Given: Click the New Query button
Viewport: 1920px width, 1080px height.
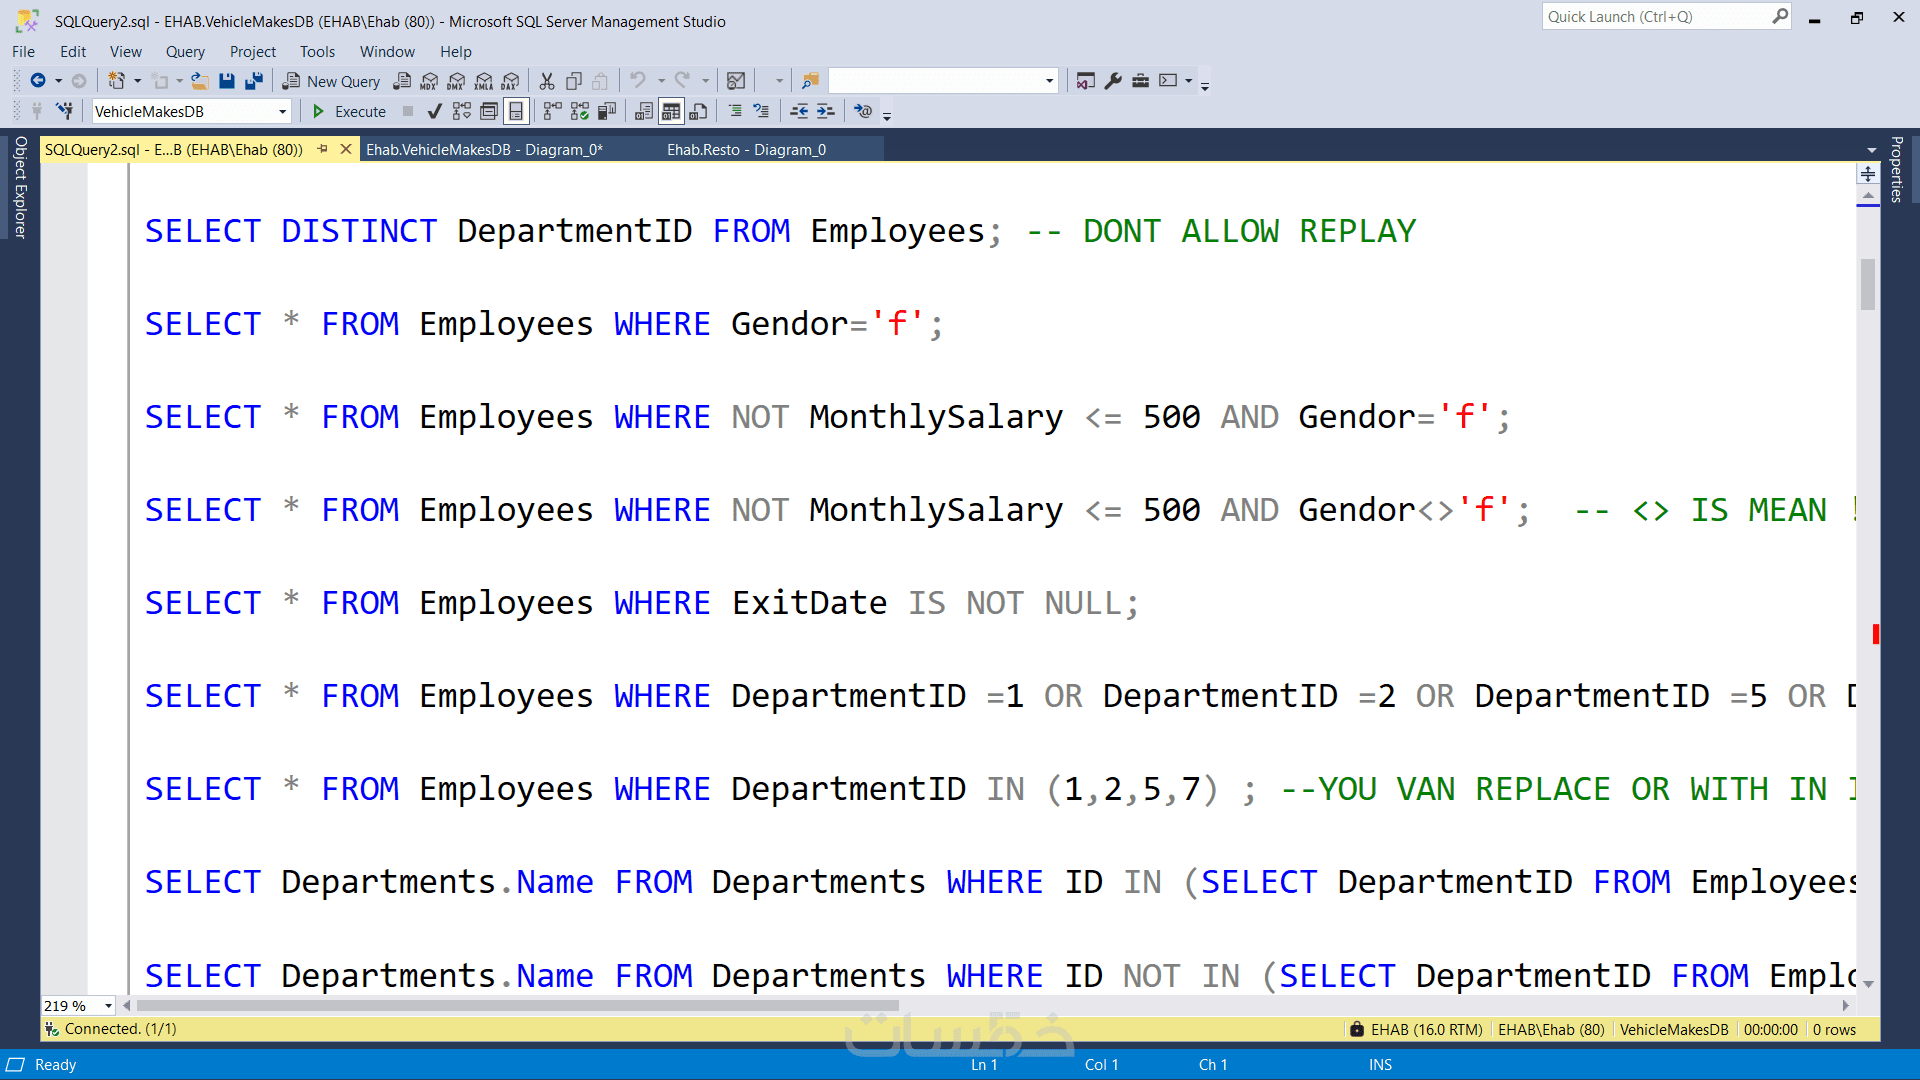Looking at the screenshot, I should [331, 81].
